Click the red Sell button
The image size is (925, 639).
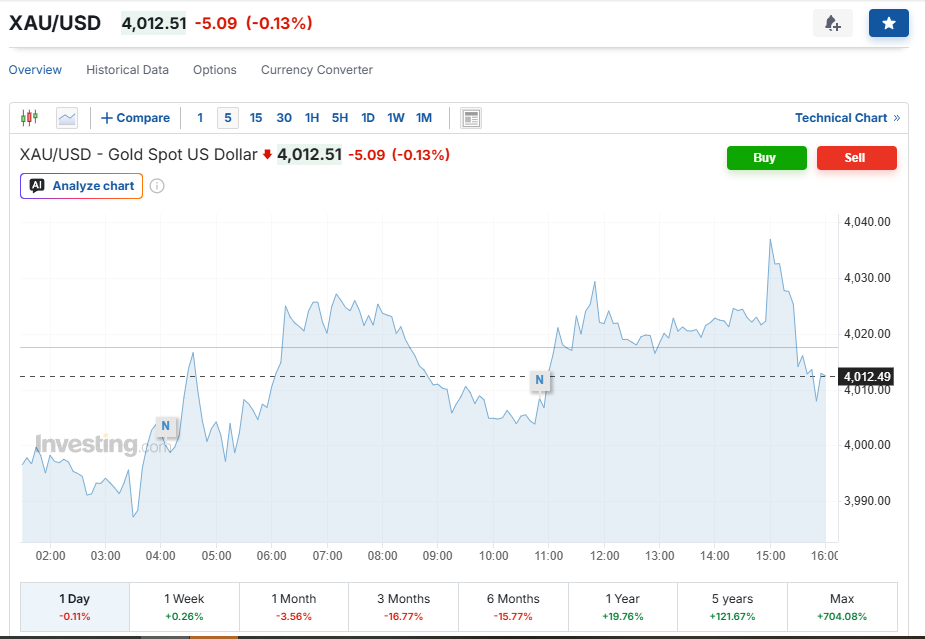(857, 158)
